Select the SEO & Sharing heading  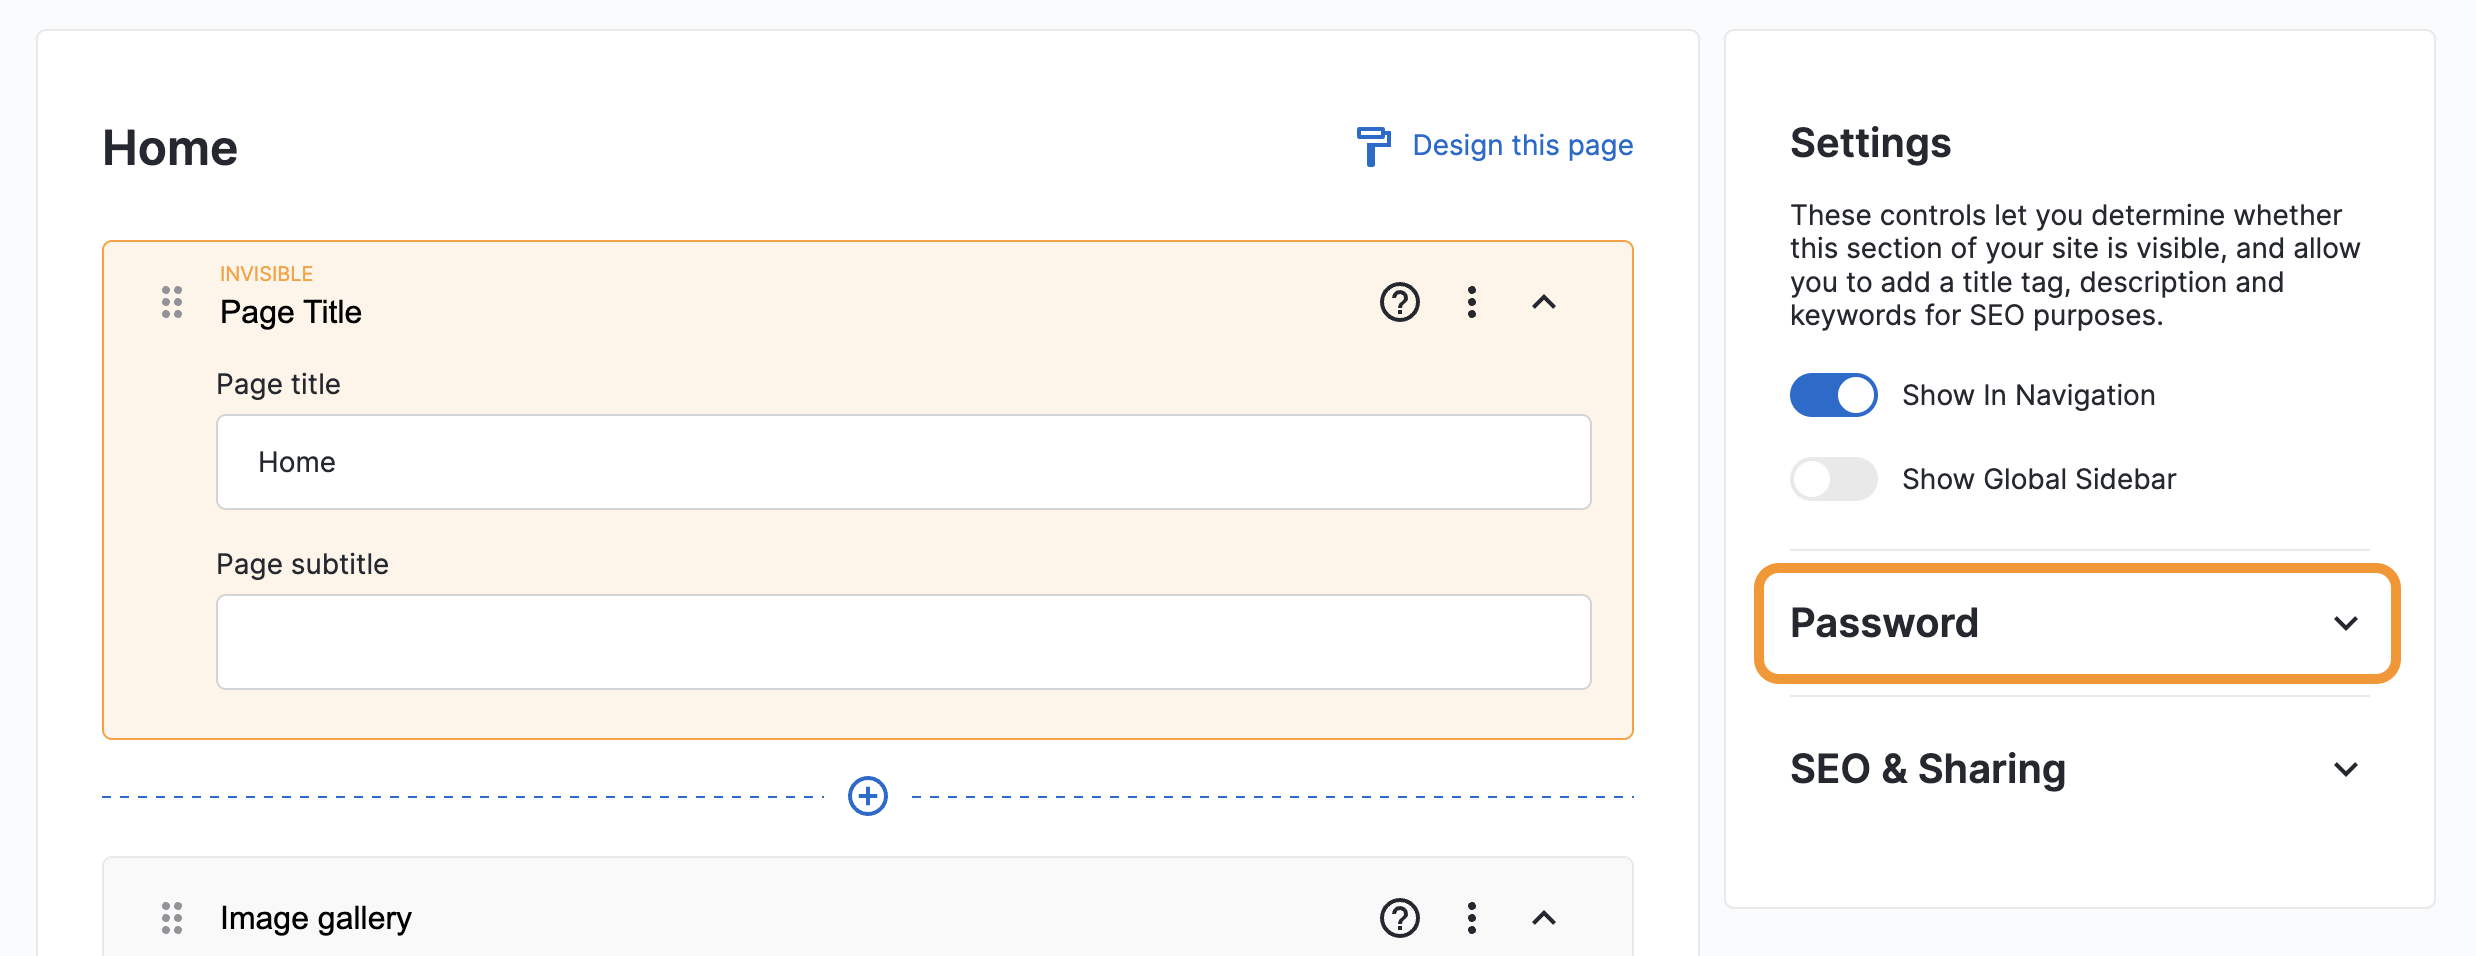tap(1927, 769)
